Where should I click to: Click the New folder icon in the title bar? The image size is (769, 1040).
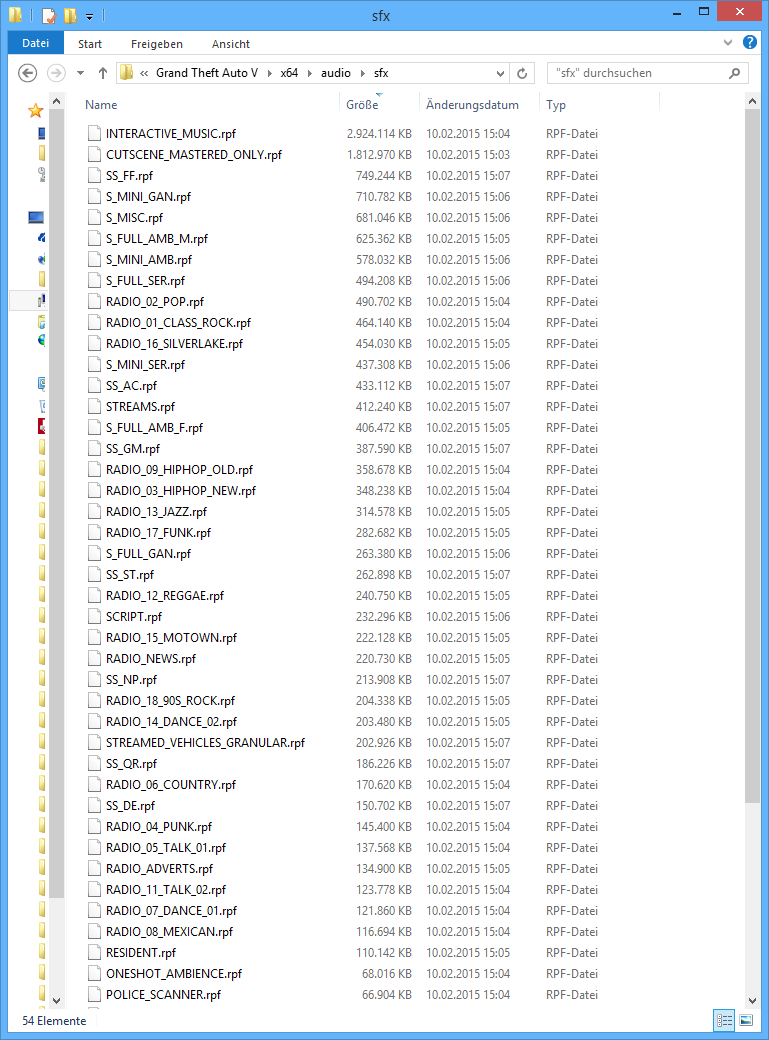[70, 15]
